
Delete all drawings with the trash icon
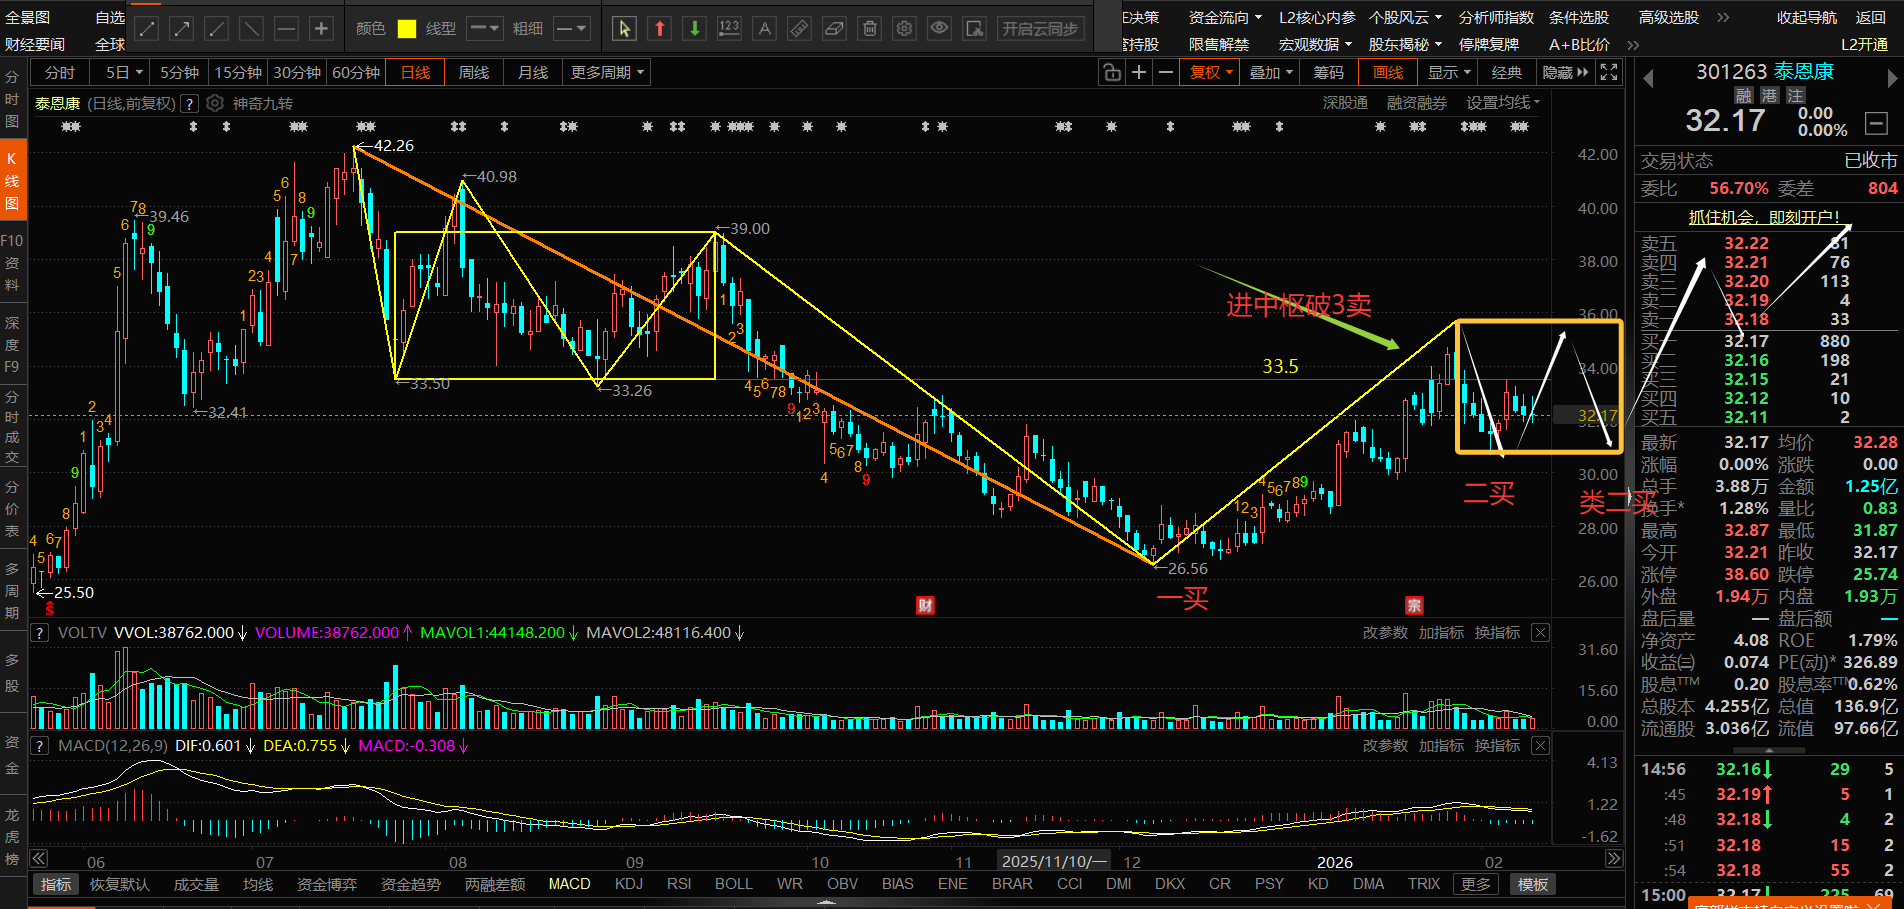869,29
